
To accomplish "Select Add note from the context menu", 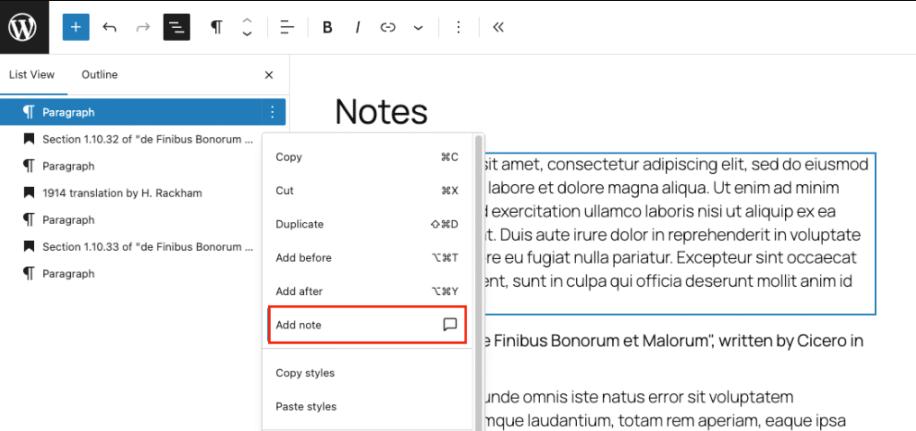I will click(367, 325).
